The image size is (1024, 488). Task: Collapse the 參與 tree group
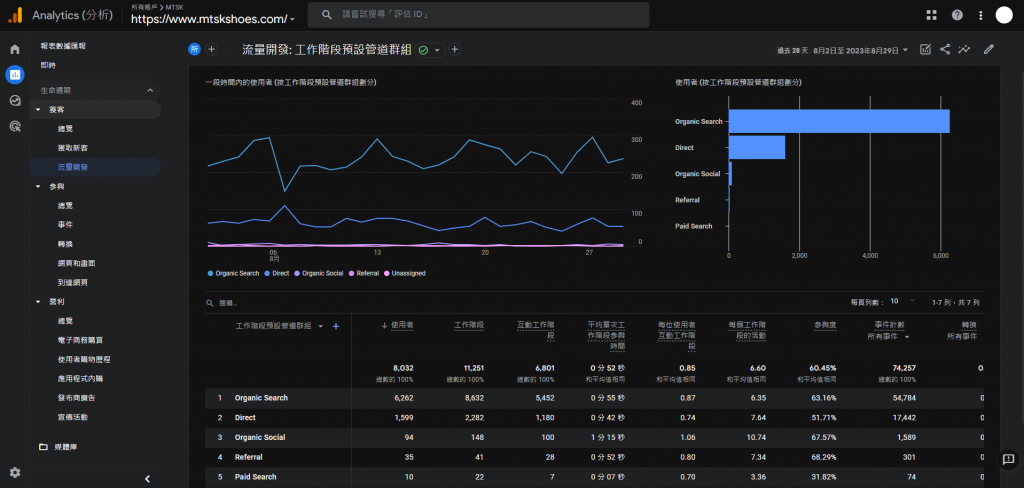click(39, 186)
